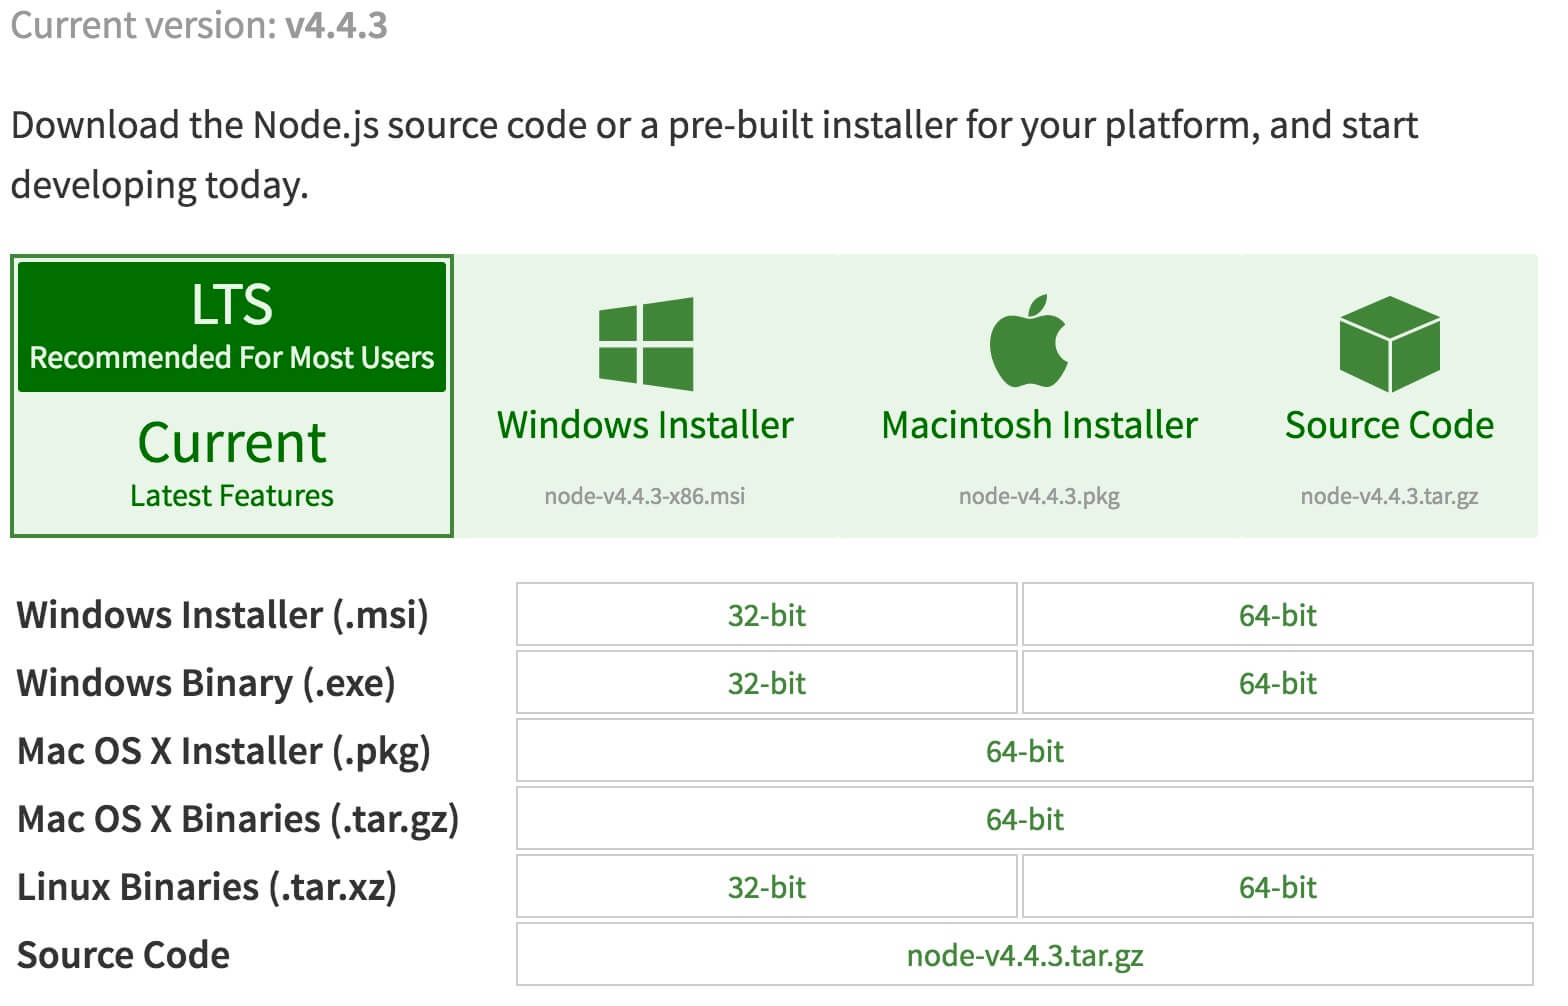Click the node-v4.4.3-x86.msi file label
Image resolution: width=1568 pixels, height=1006 pixels.
coord(645,495)
